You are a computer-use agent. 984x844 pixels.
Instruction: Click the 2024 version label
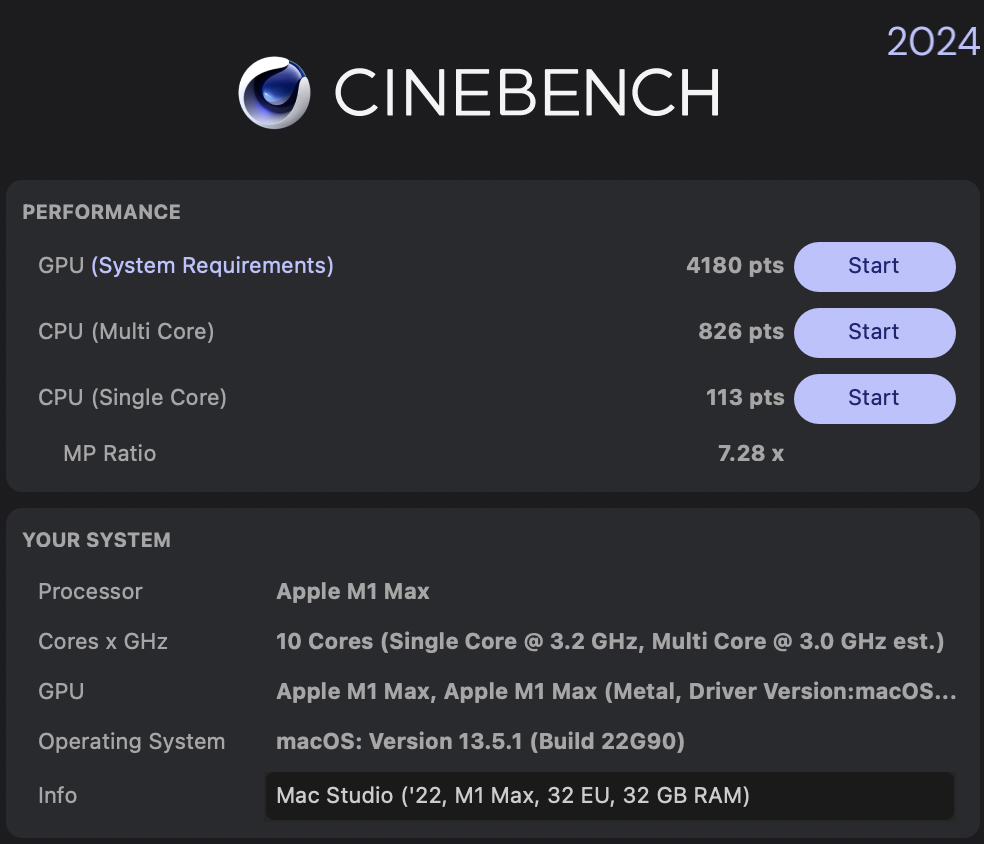coord(932,42)
